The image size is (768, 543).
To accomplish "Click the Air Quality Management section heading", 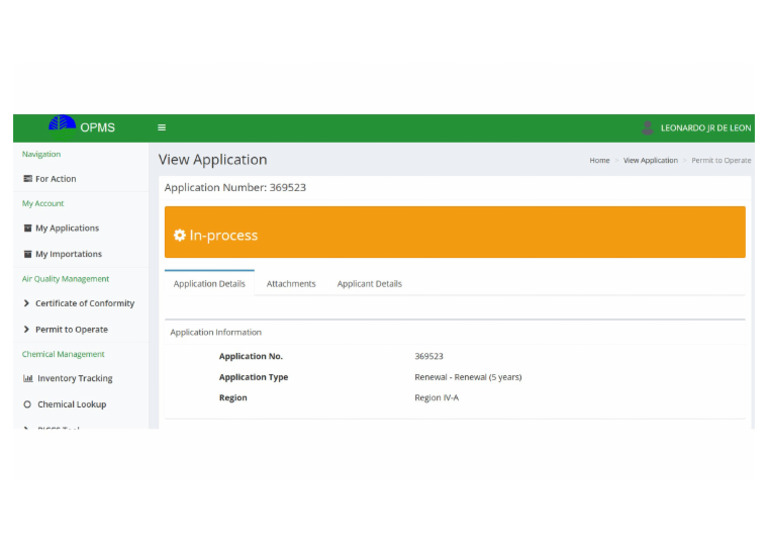I will [x=65, y=279].
